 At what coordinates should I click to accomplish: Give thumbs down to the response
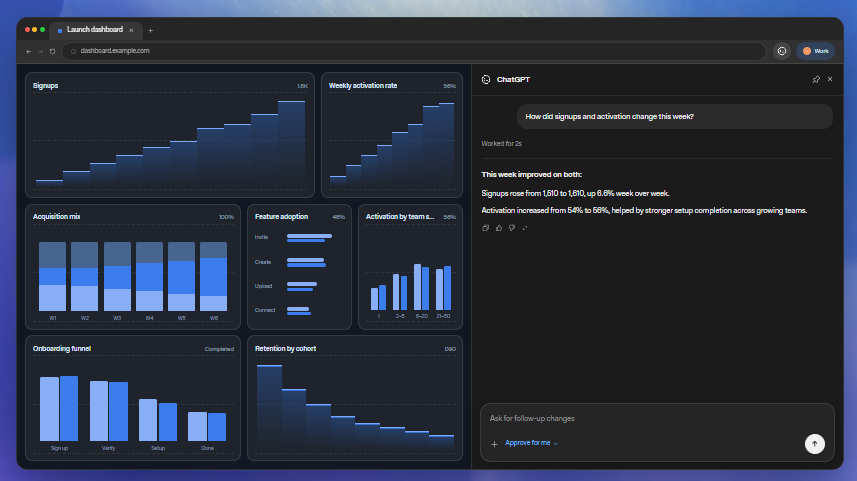point(512,228)
